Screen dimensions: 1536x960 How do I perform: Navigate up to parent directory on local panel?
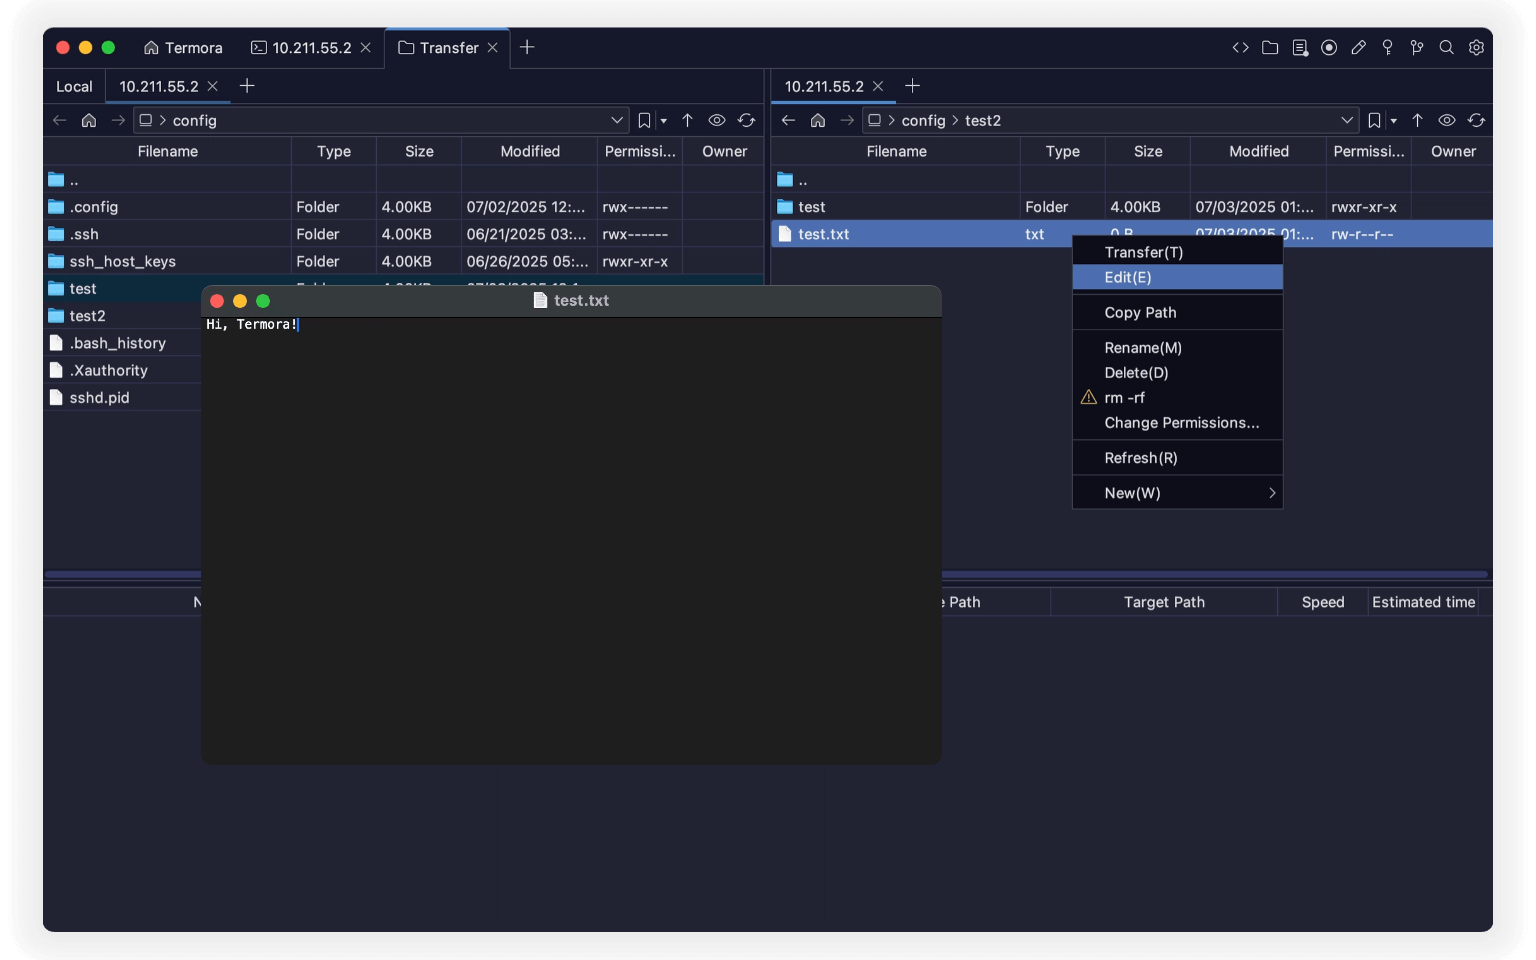click(688, 120)
